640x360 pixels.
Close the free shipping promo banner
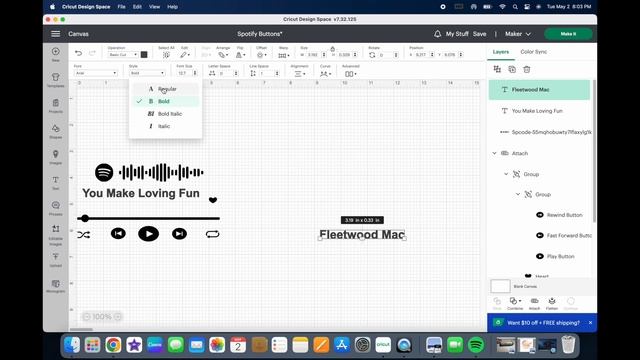[590, 322]
